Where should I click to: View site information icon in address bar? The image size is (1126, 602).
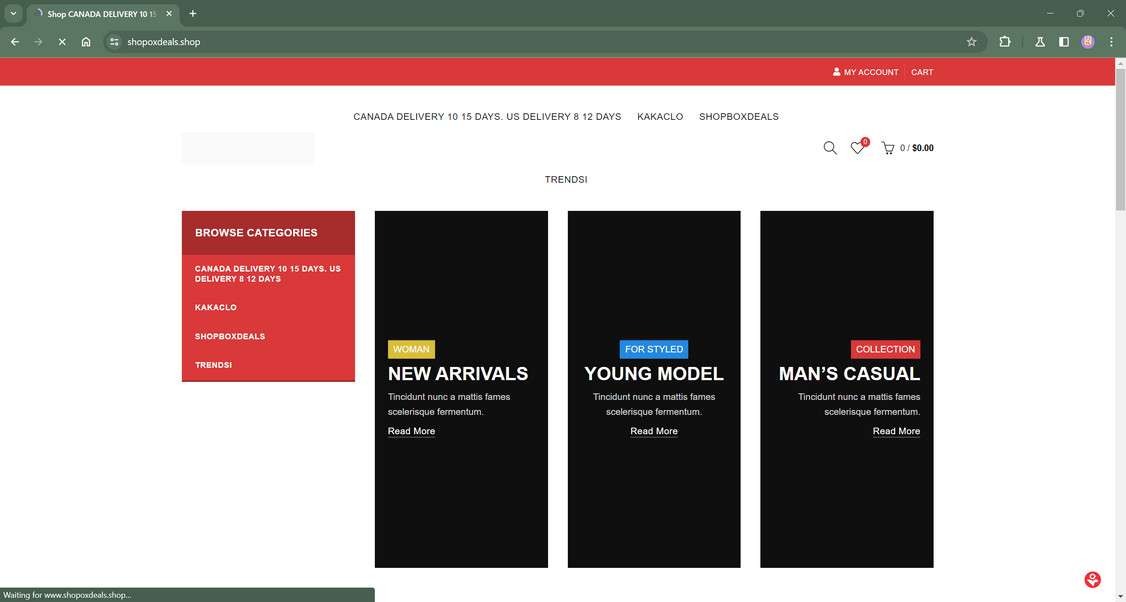[114, 42]
